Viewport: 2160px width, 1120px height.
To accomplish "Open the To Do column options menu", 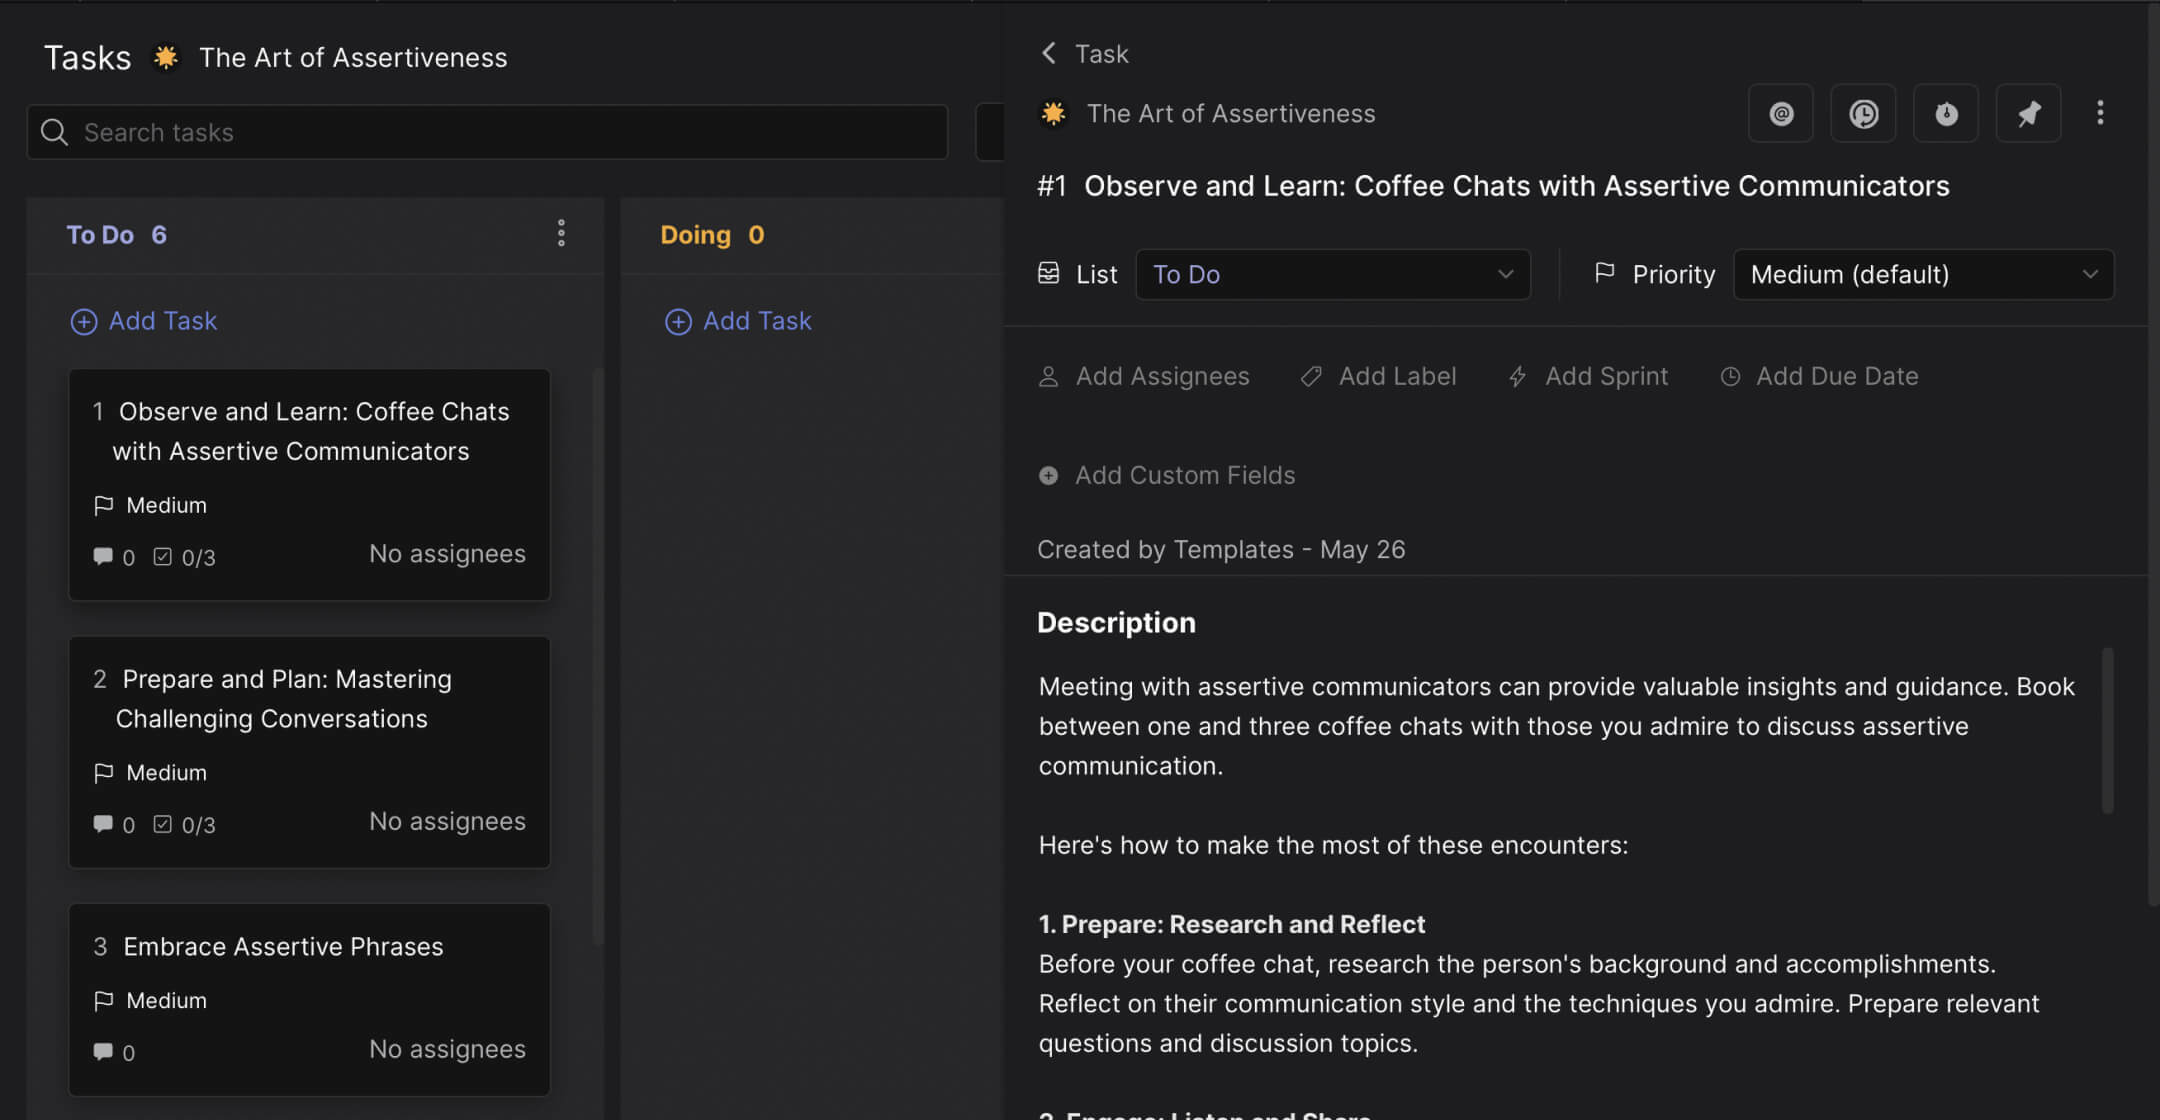I will pos(562,233).
